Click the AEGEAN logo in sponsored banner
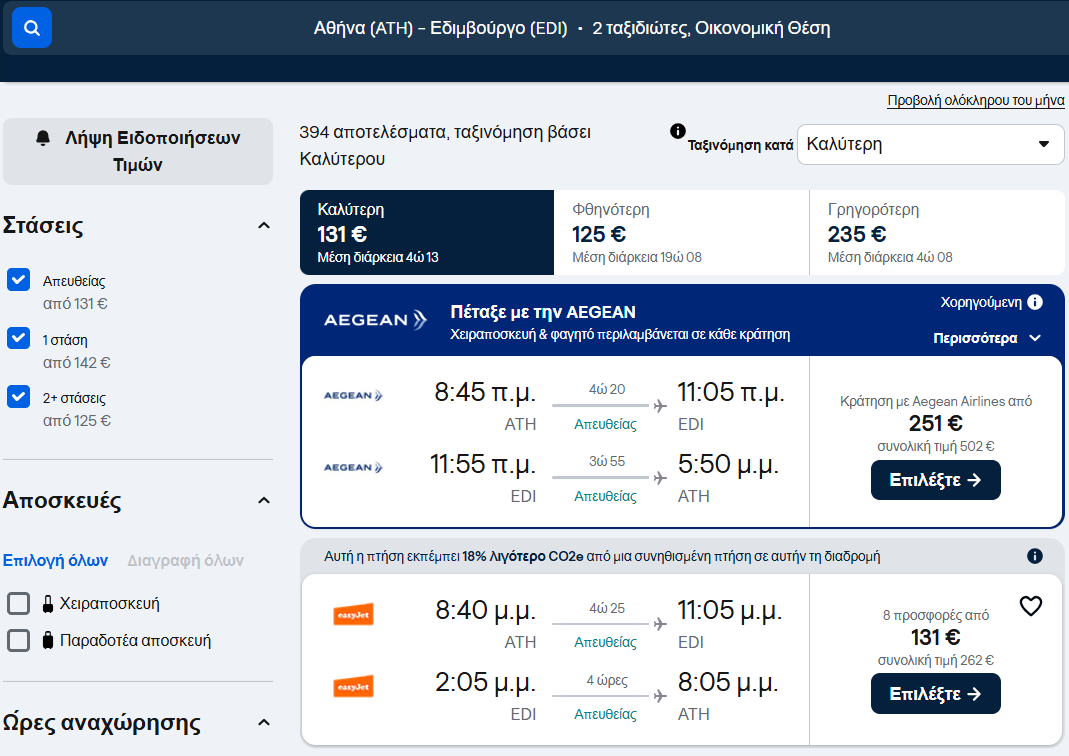This screenshot has height=756, width=1069. pyautogui.click(x=366, y=320)
